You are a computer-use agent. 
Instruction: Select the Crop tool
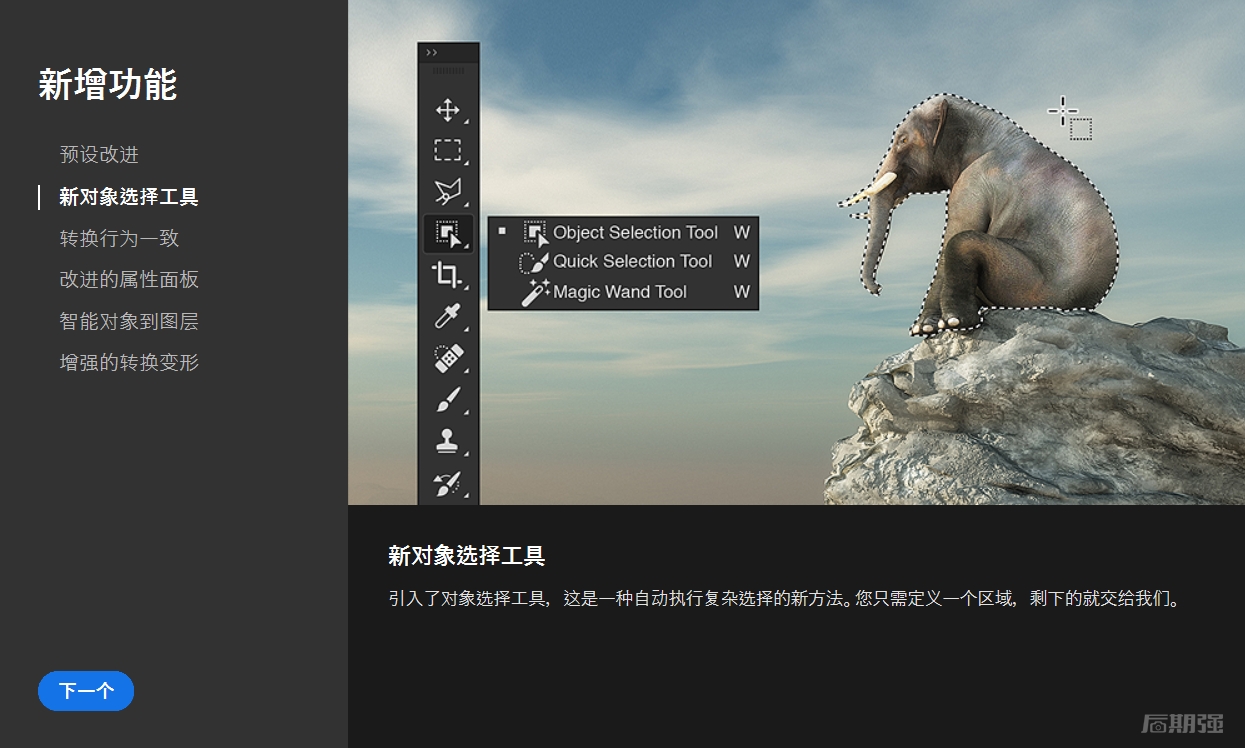point(447,275)
